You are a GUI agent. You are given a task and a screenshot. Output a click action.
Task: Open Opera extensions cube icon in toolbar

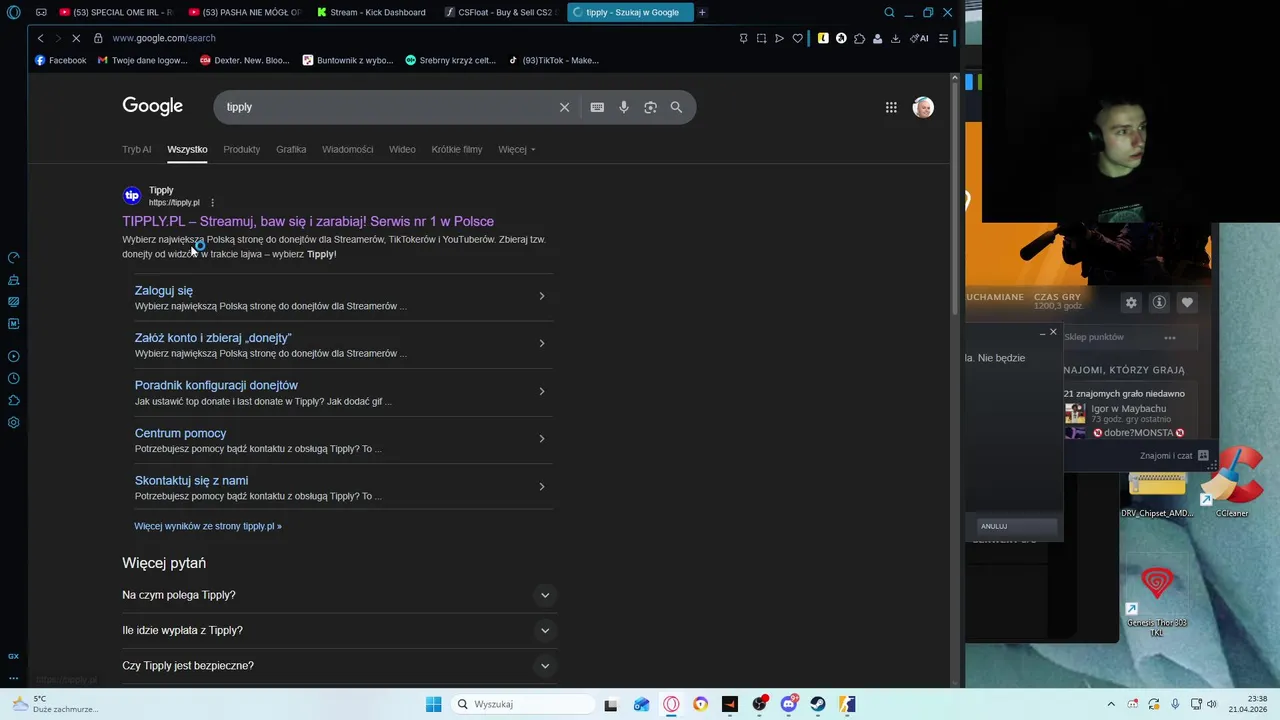click(x=859, y=38)
